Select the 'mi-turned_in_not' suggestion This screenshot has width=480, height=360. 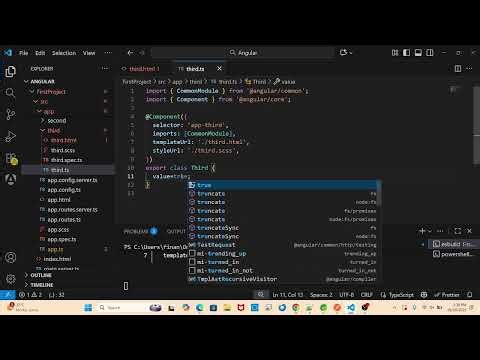[283, 270]
